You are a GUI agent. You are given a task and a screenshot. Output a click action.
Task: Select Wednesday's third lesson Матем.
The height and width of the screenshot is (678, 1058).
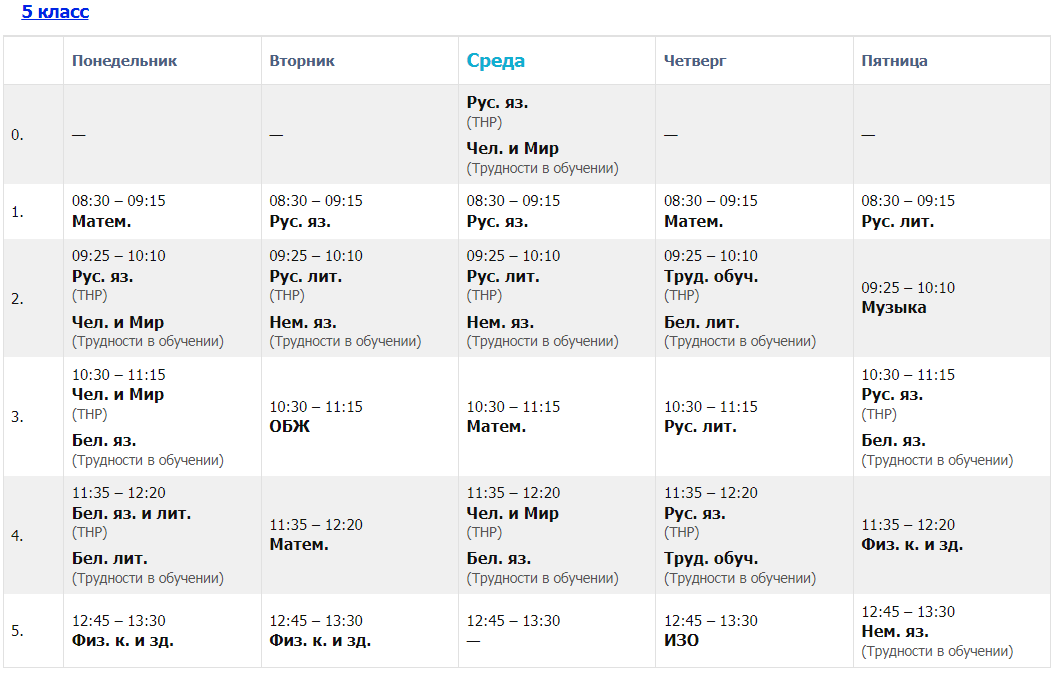click(x=496, y=427)
